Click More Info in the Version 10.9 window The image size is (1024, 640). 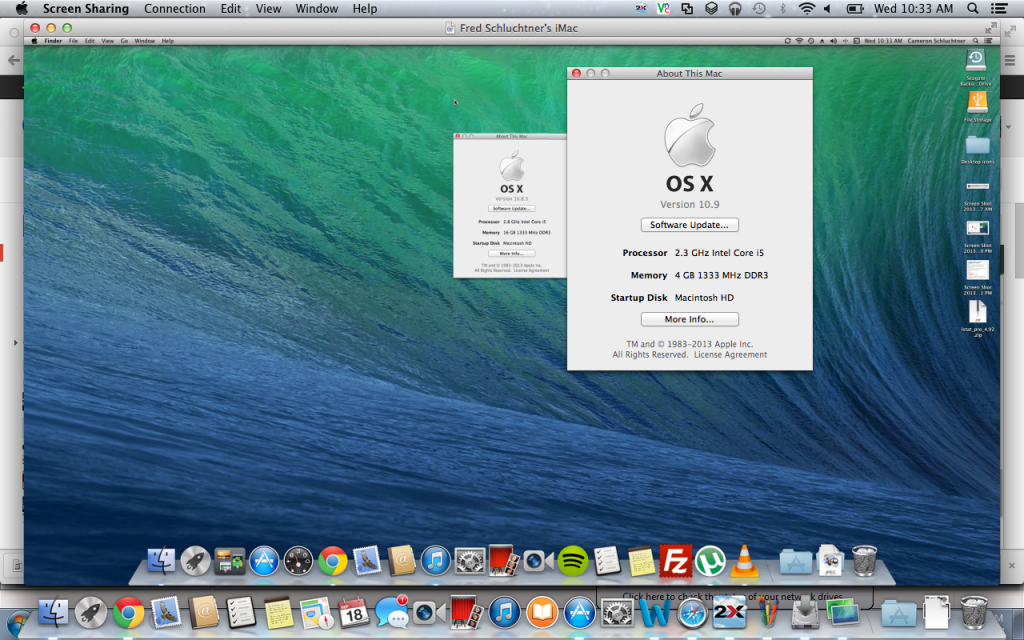click(x=689, y=319)
